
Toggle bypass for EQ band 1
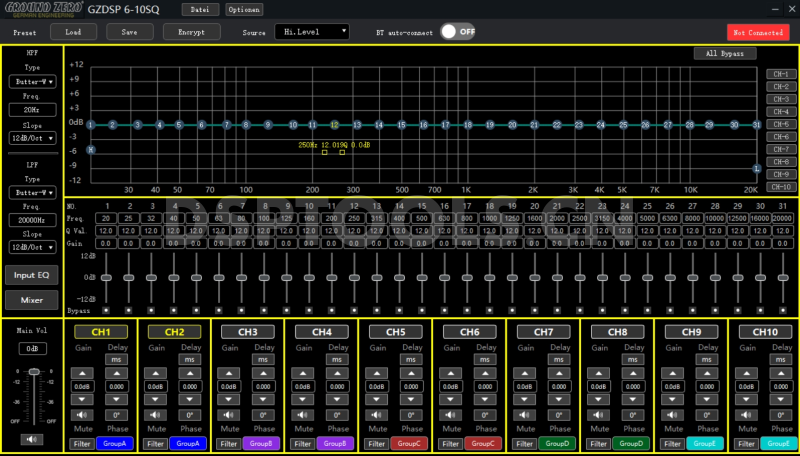point(105,311)
